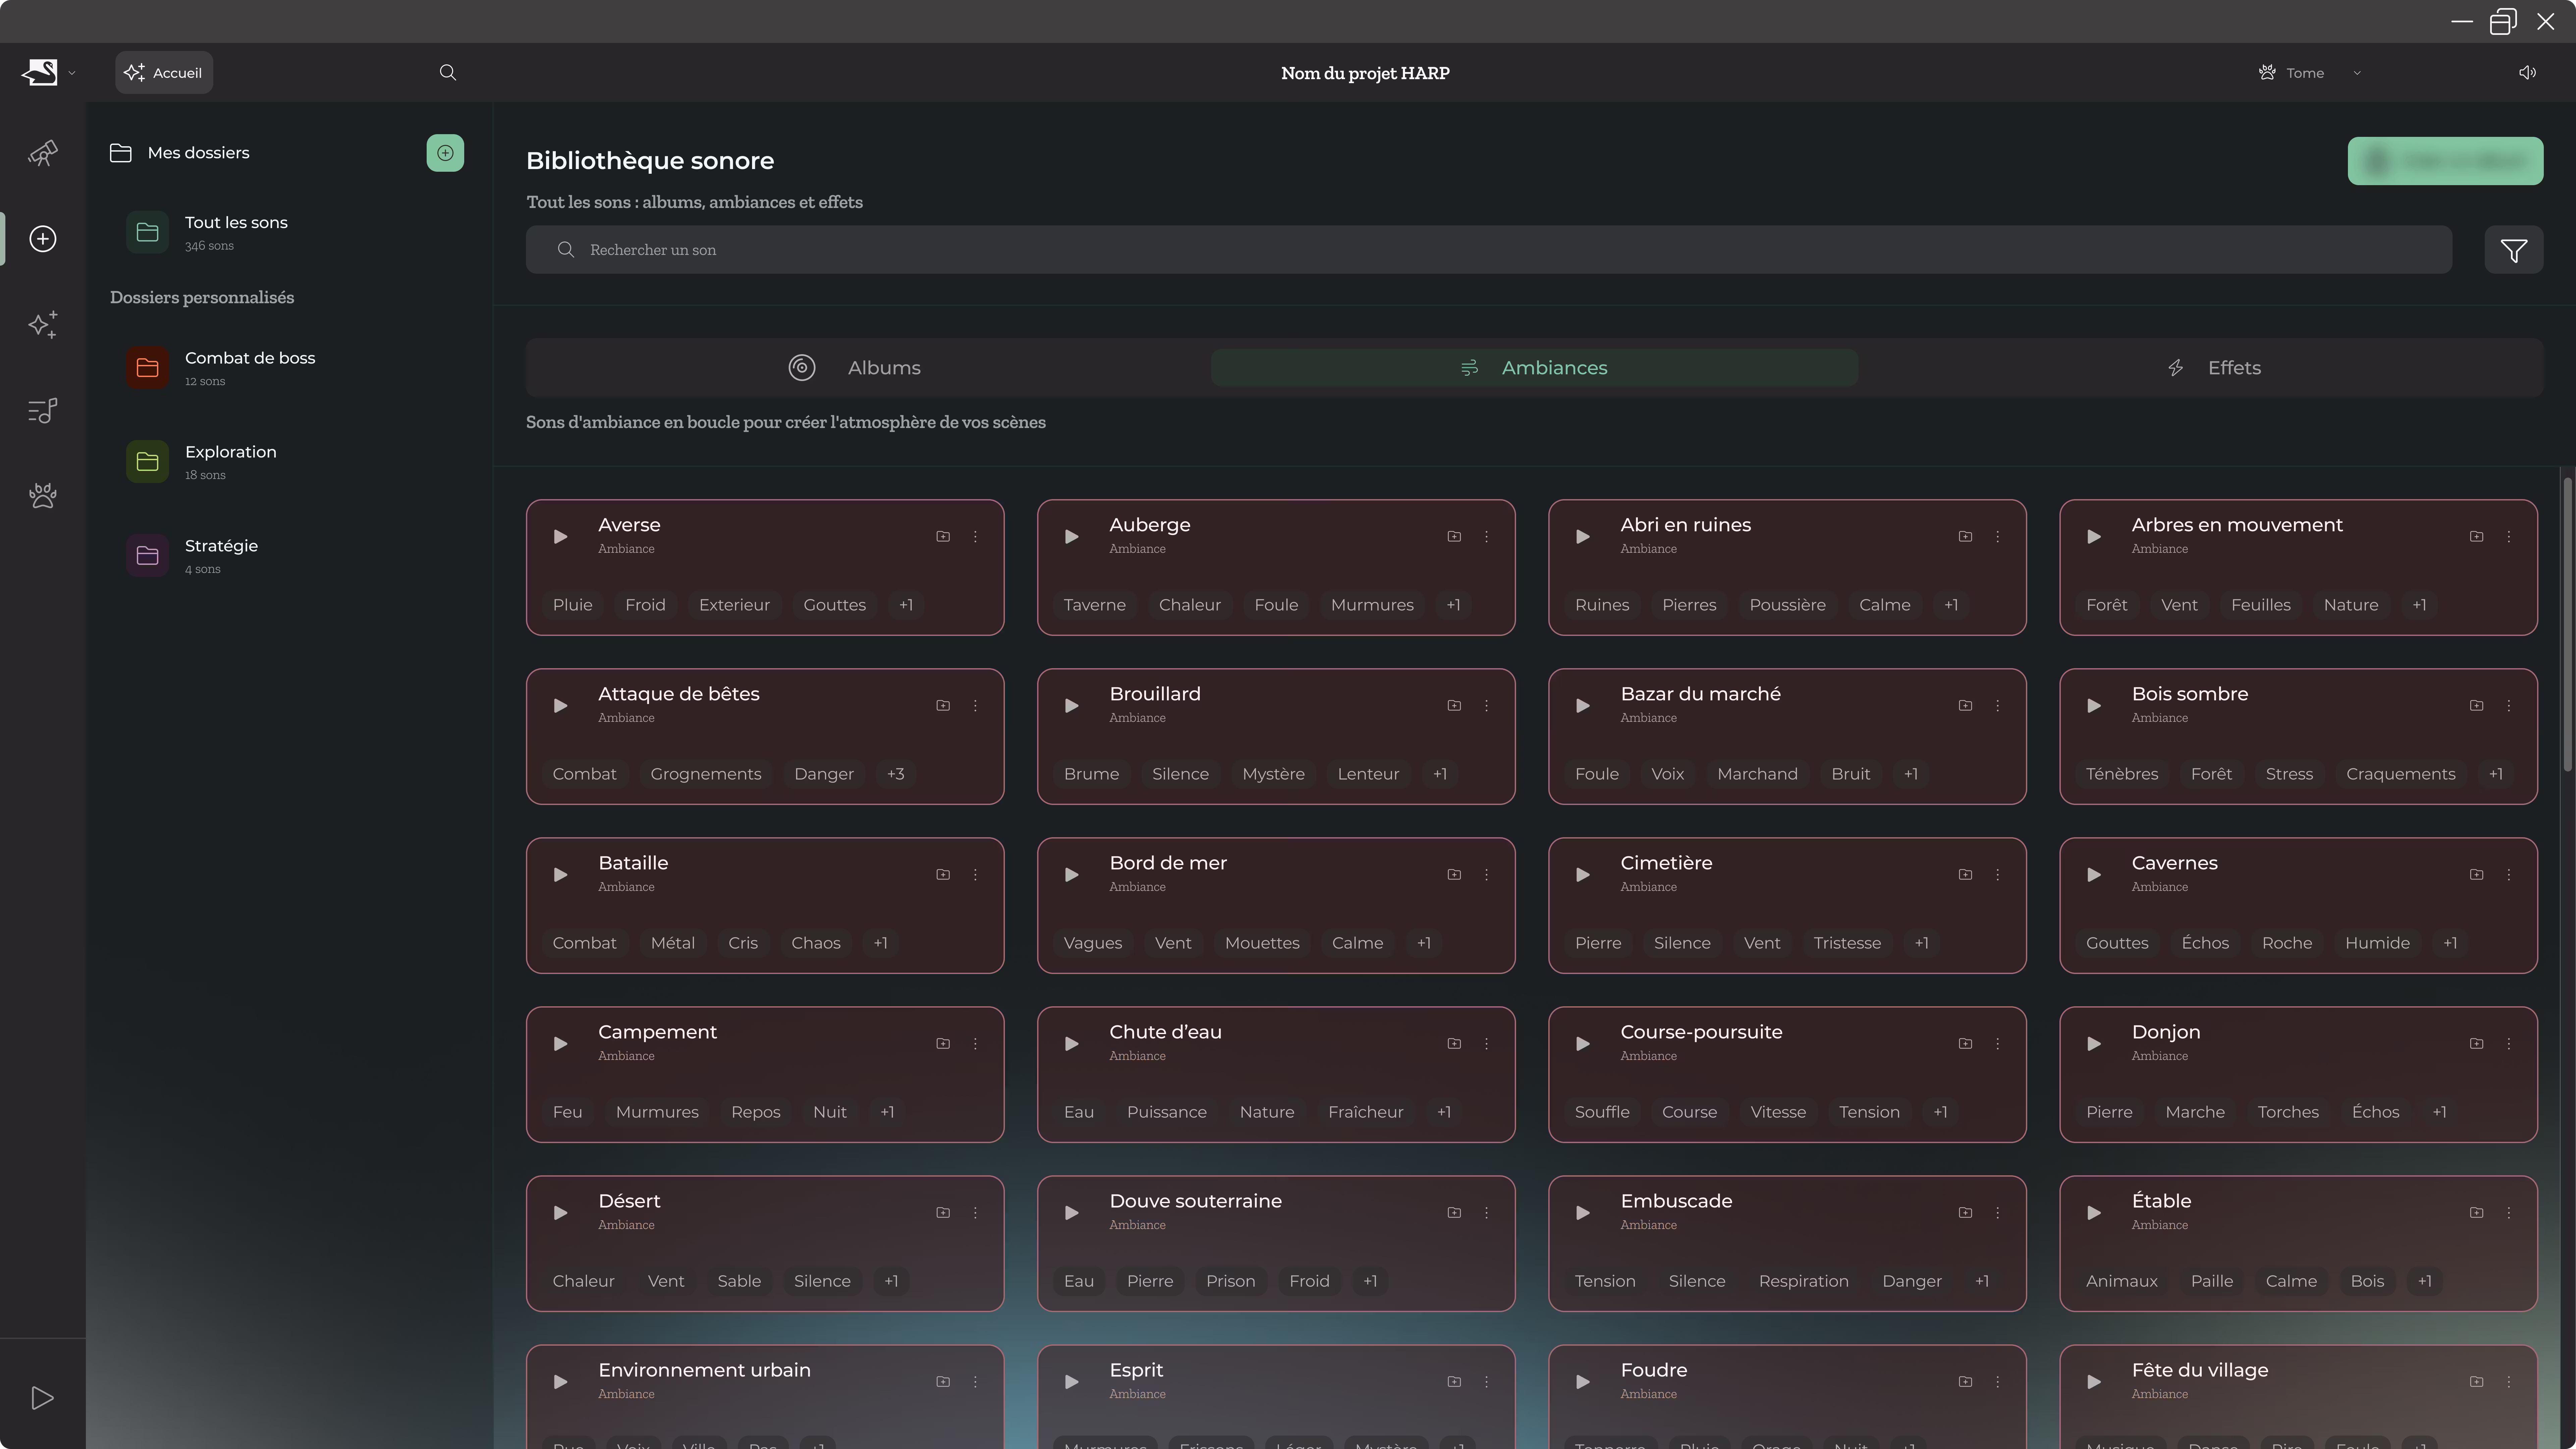Image resolution: width=2576 pixels, height=1449 pixels.
Task: Click the music playlist icon in sidebar
Action: (42, 410)
